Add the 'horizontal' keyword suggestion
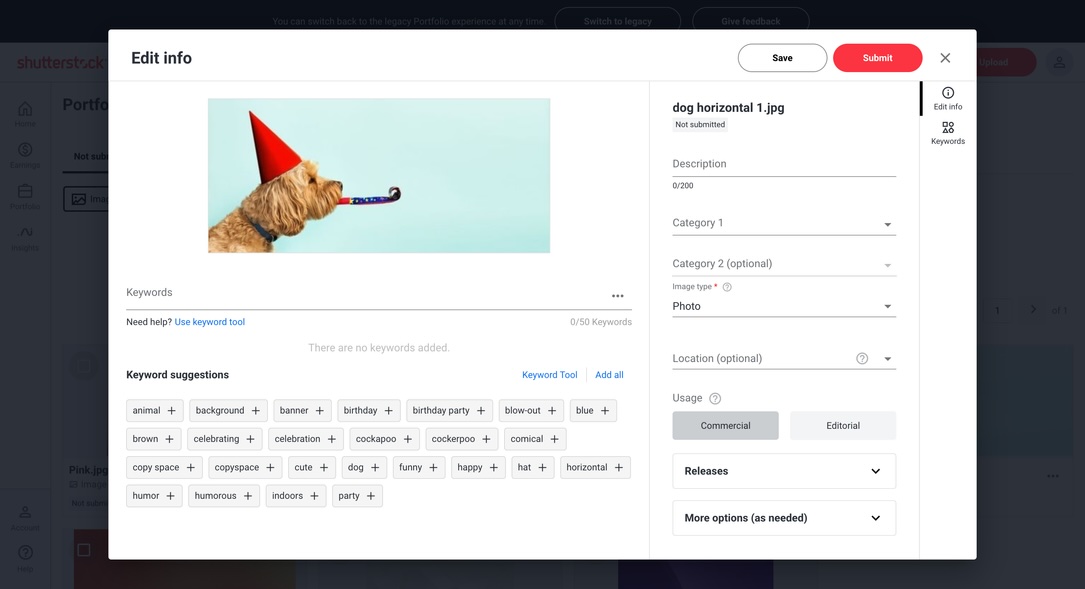1085x589 pixels. pyautogui.click(x=595, y=467)
